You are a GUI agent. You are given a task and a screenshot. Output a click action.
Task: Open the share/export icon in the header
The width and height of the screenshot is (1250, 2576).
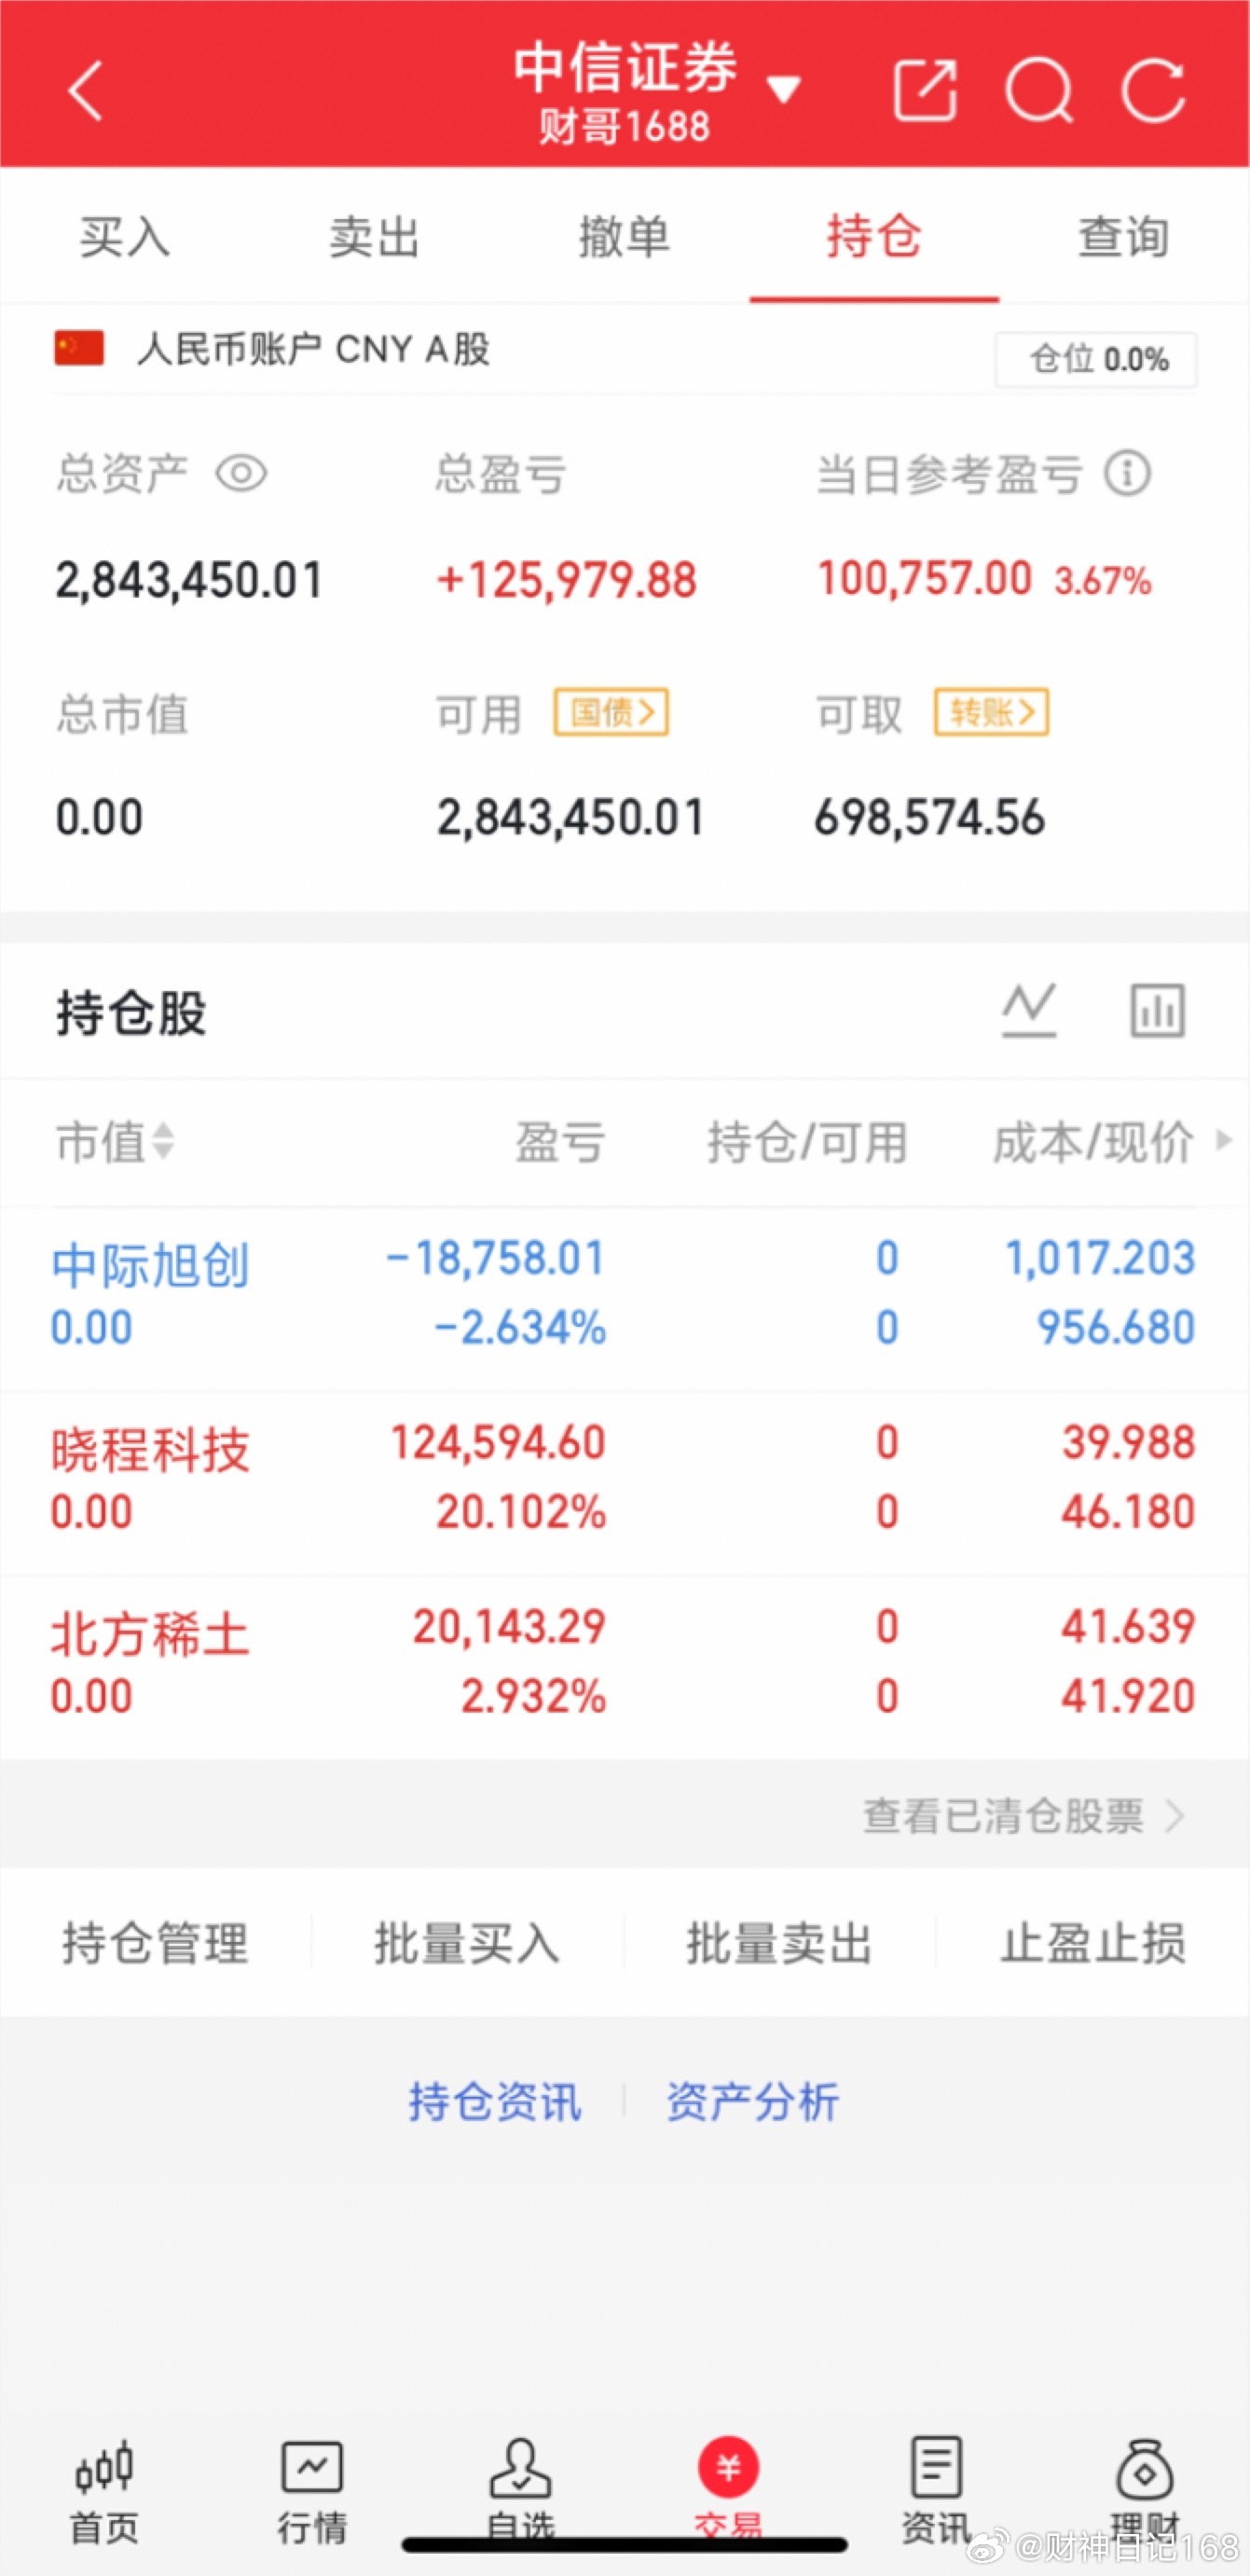(x=925, y=91)
